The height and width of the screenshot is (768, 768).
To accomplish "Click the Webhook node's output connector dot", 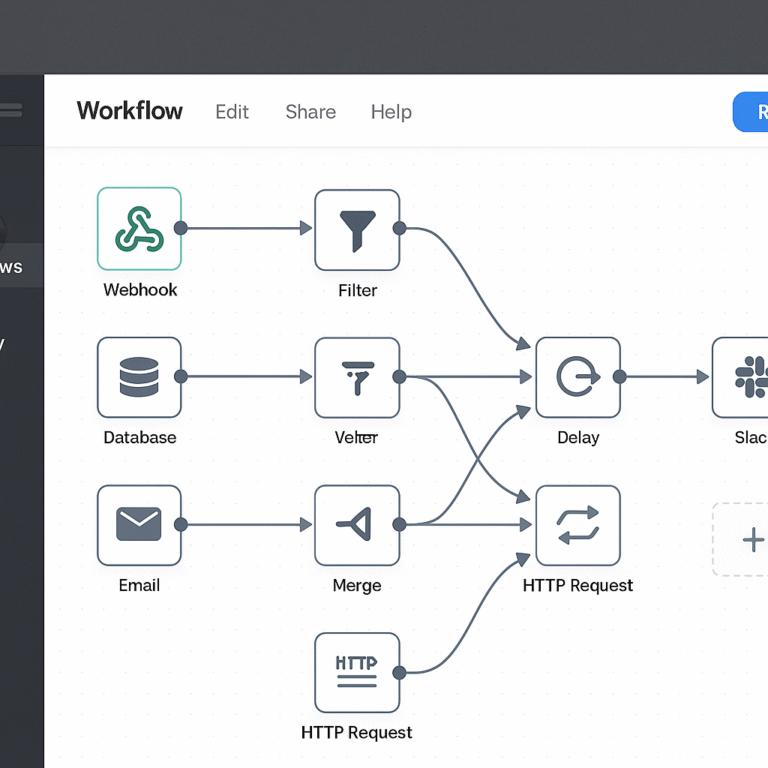I will pyautogui.click(x=181, y=229).
